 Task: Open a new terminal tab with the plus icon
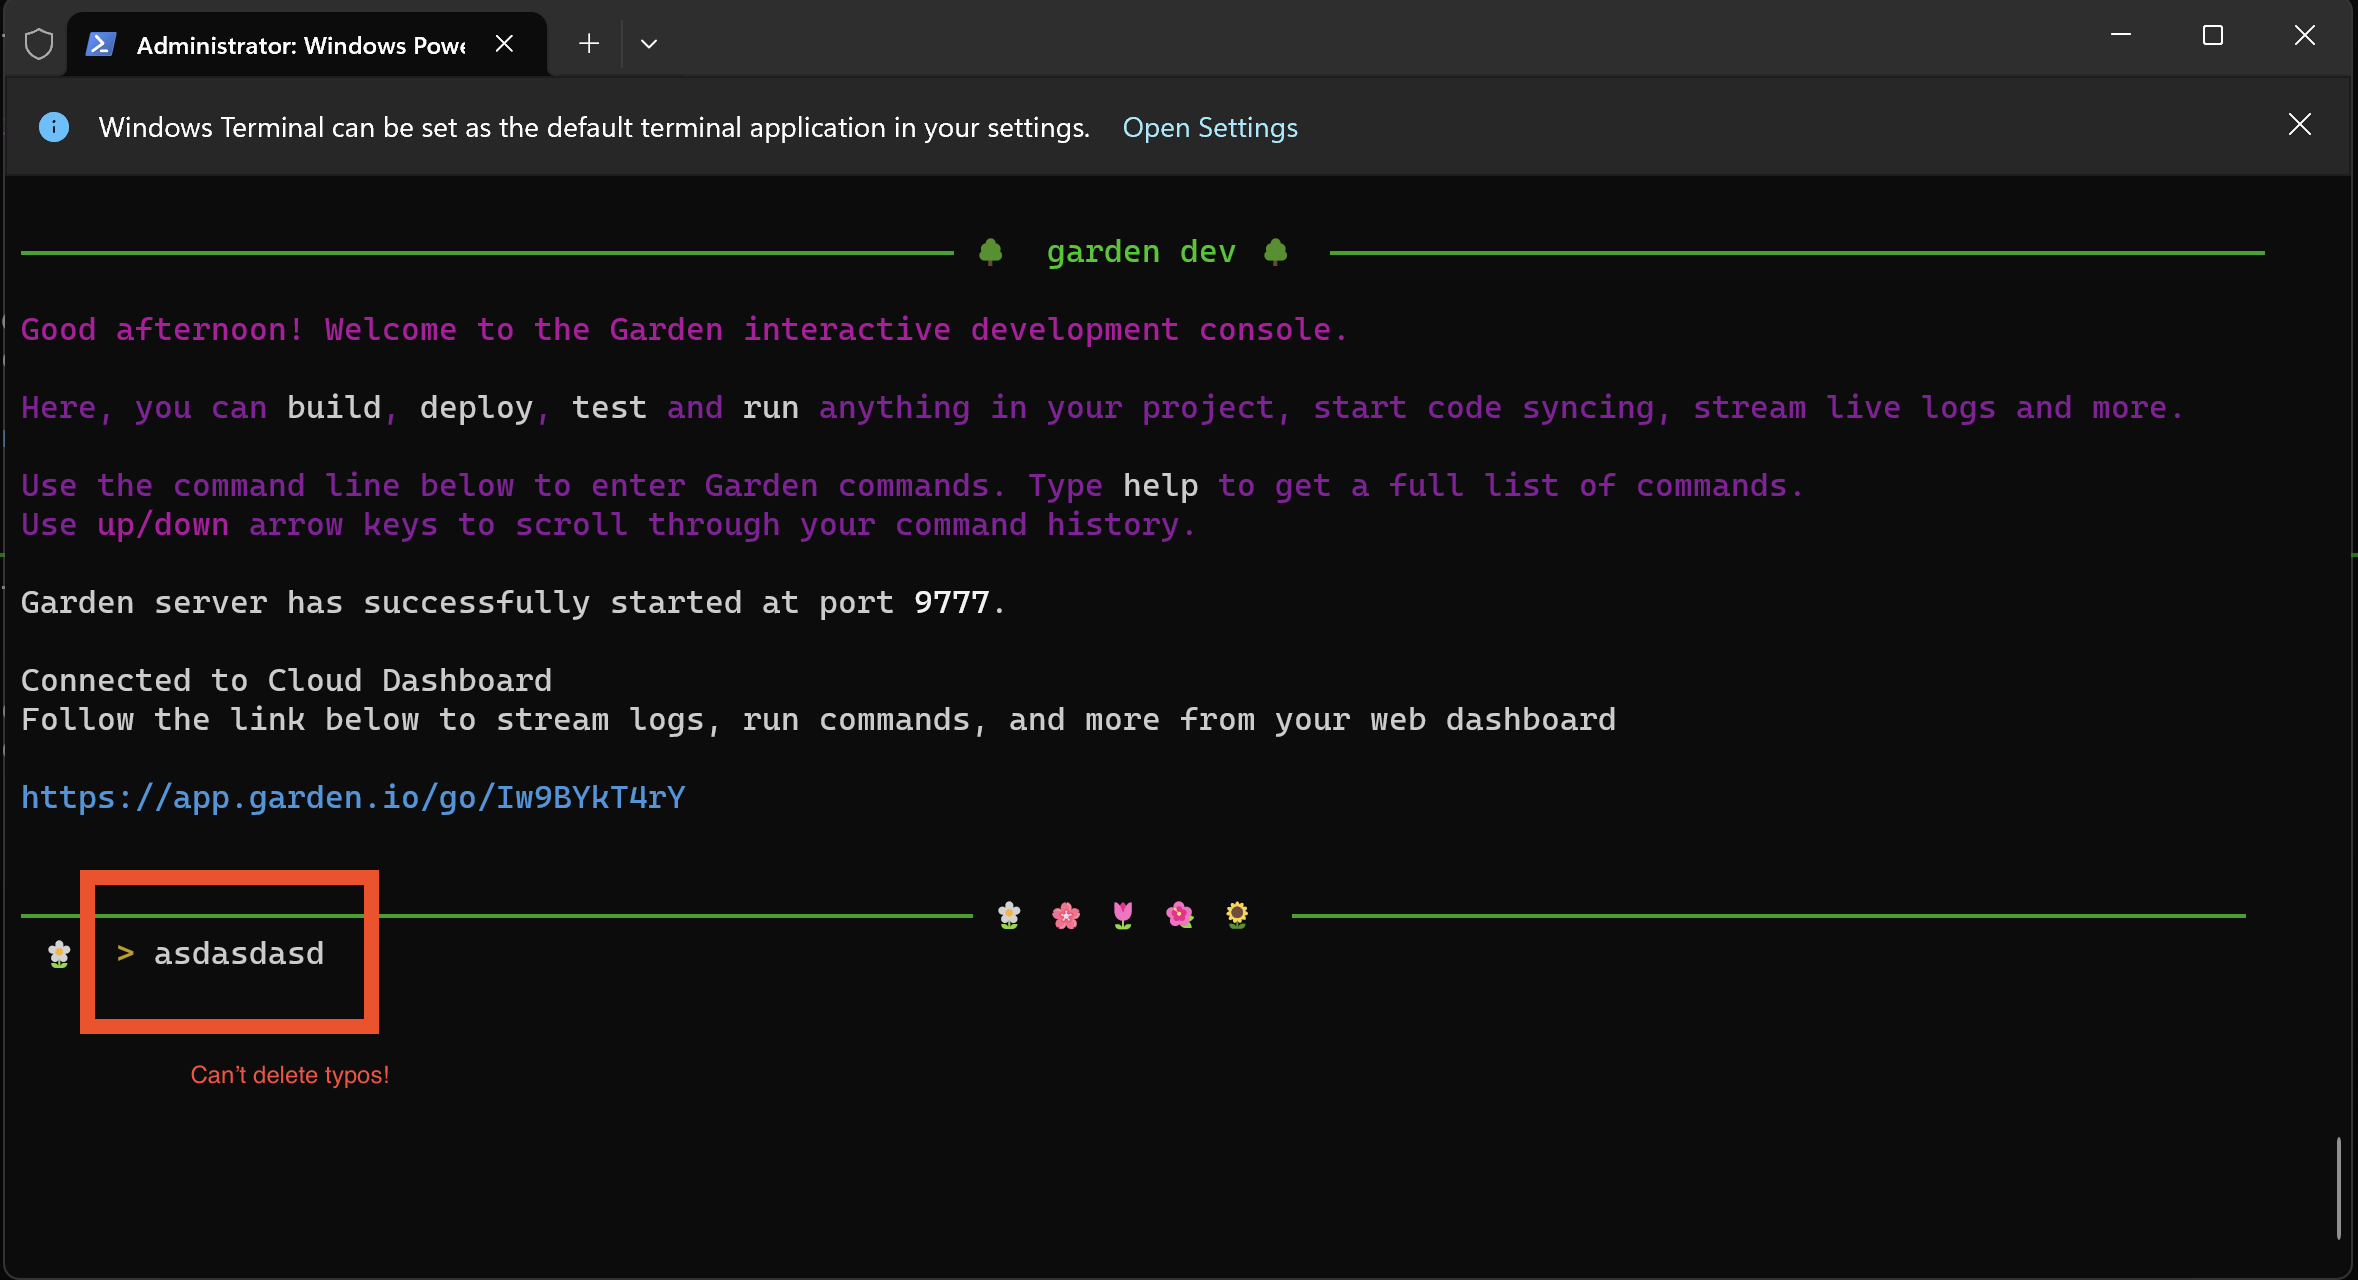pyautogui.click(x=588, y=44)
